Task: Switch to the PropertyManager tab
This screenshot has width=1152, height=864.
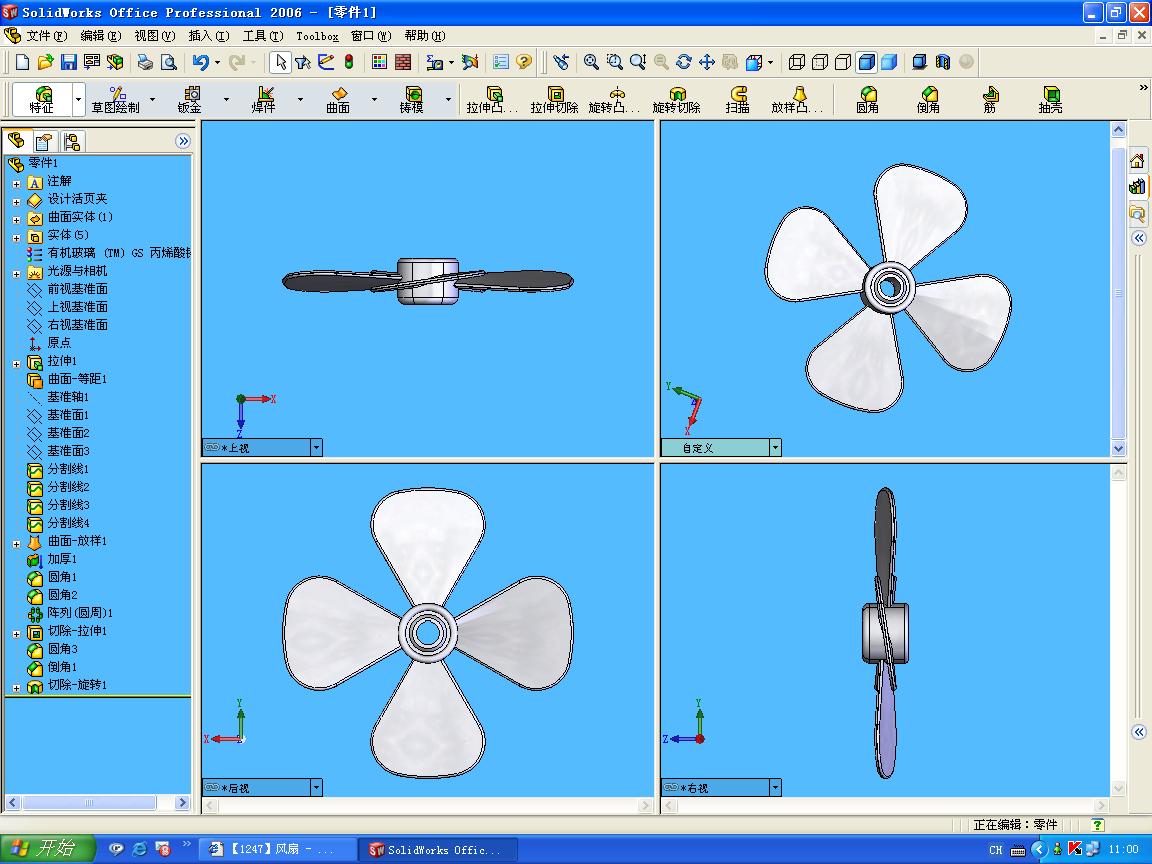Action: [x=44, y=141]
